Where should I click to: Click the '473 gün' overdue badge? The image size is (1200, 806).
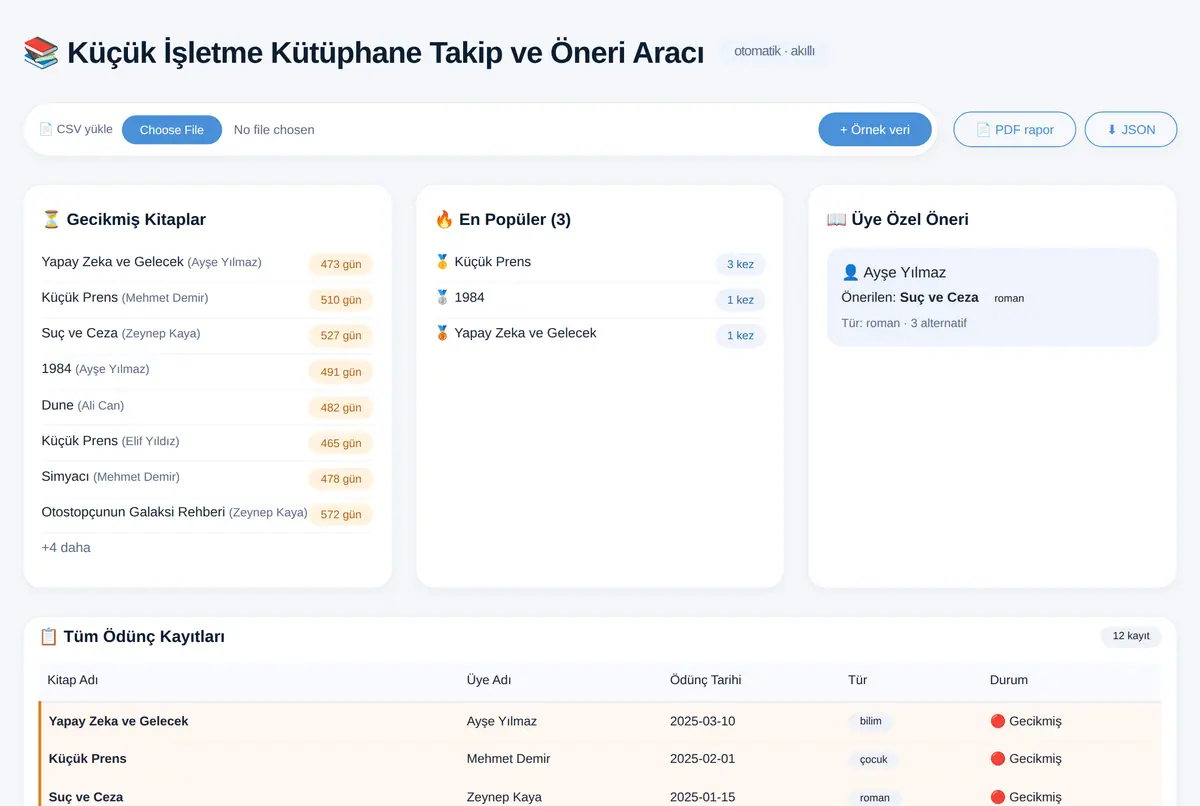point(341,265)
